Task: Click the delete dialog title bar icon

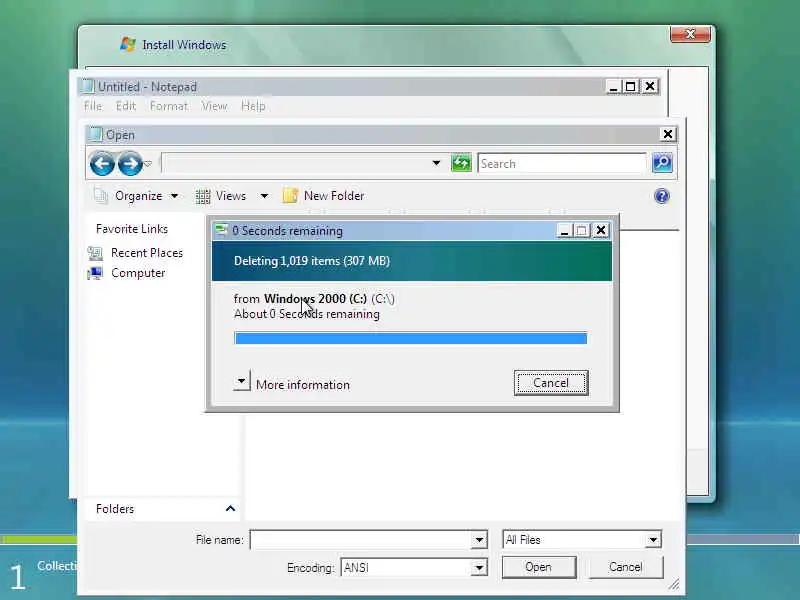Action: click(x=221, y=230)
